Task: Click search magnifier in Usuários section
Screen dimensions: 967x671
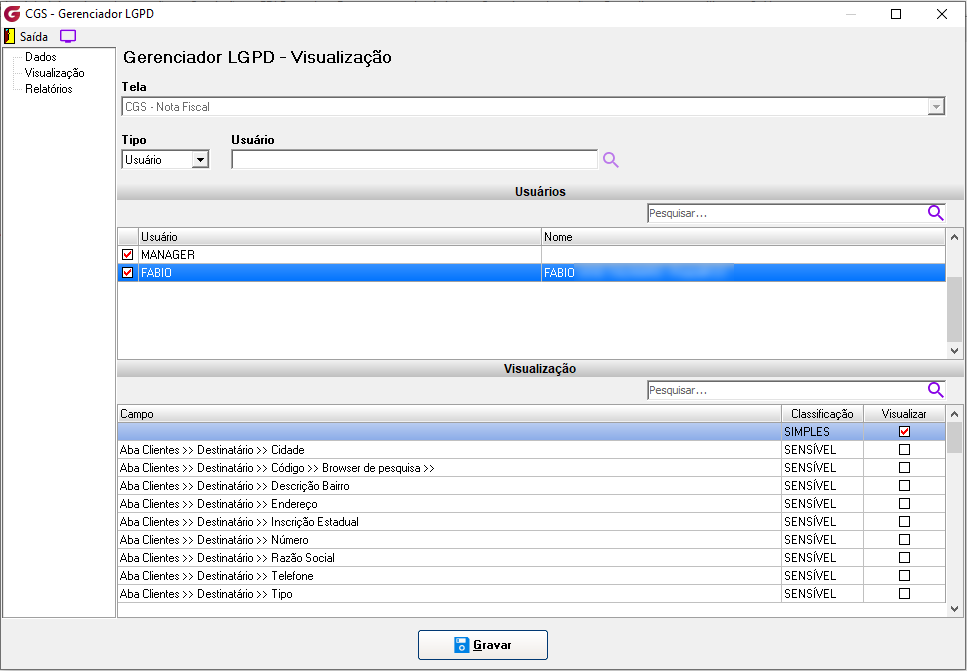Action: (936, 213)
